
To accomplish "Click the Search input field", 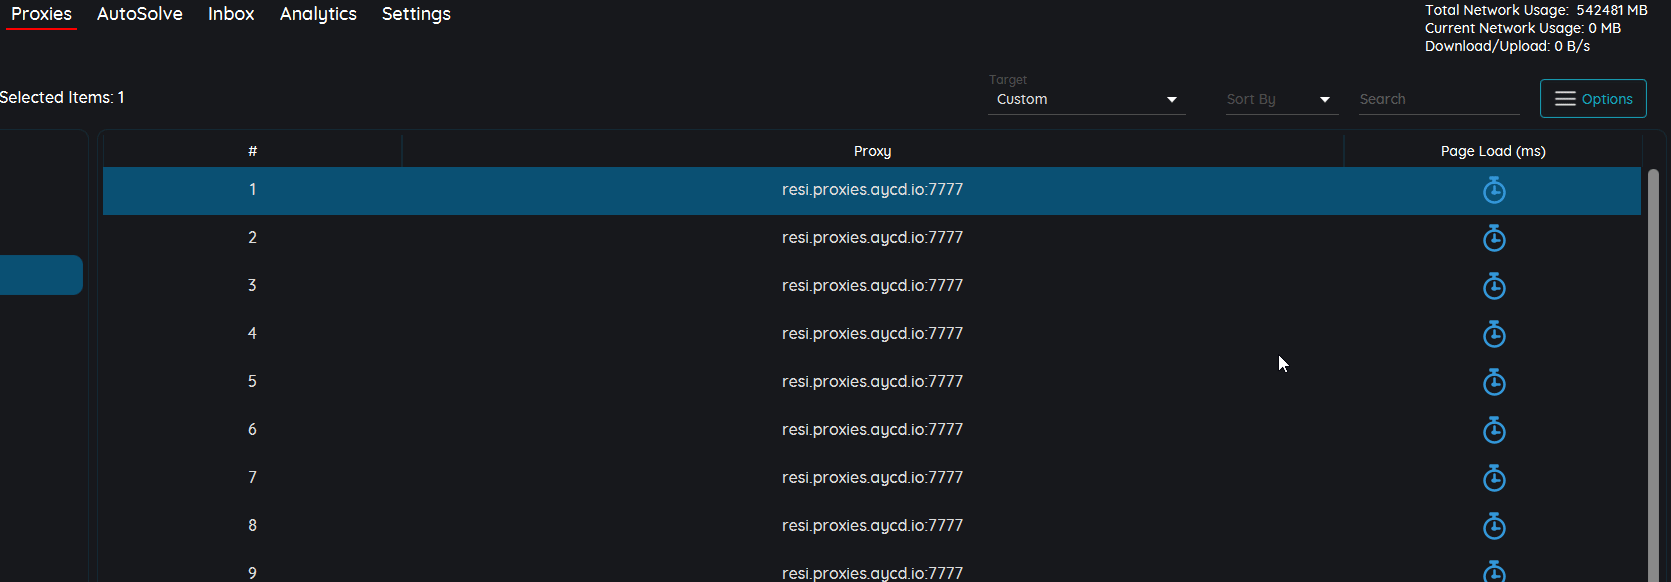I will 1438,99.
